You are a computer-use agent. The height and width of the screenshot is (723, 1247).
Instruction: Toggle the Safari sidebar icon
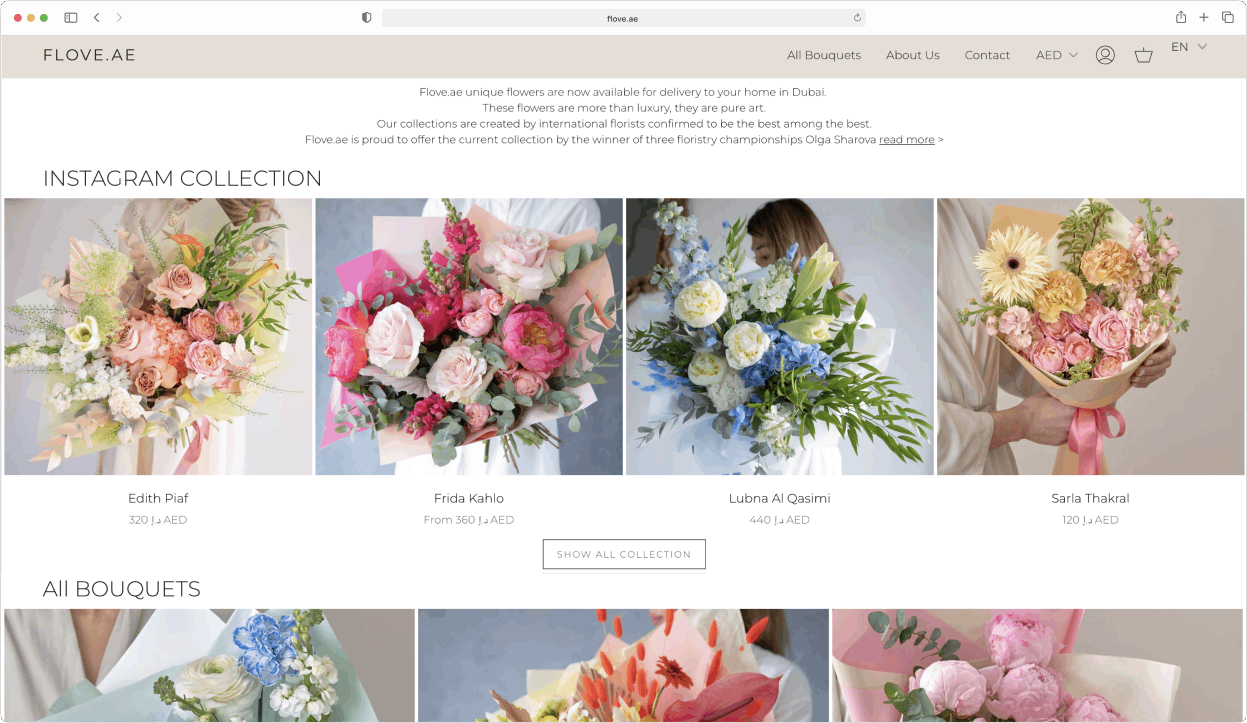[x=71, y=17]
